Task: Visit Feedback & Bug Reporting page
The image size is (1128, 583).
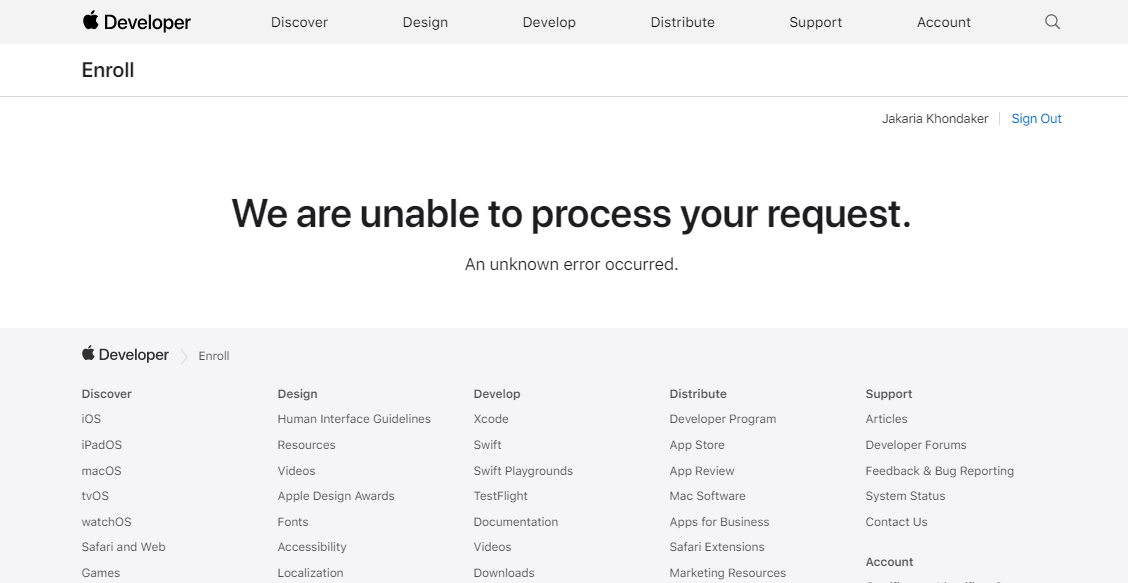Action: pyautogui.click(x=939, y=470)
